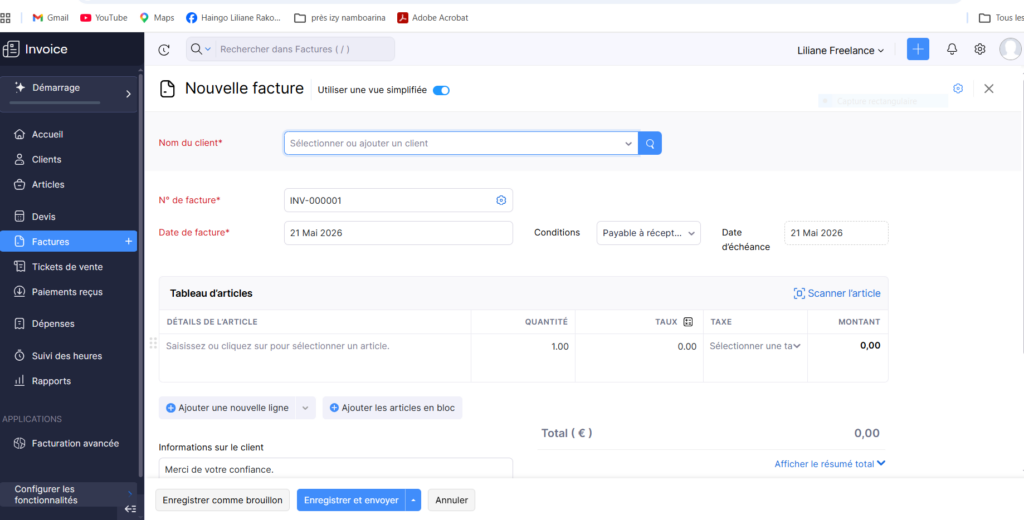Click the Scanner l'article link
1024x520 pixels.
837,293
